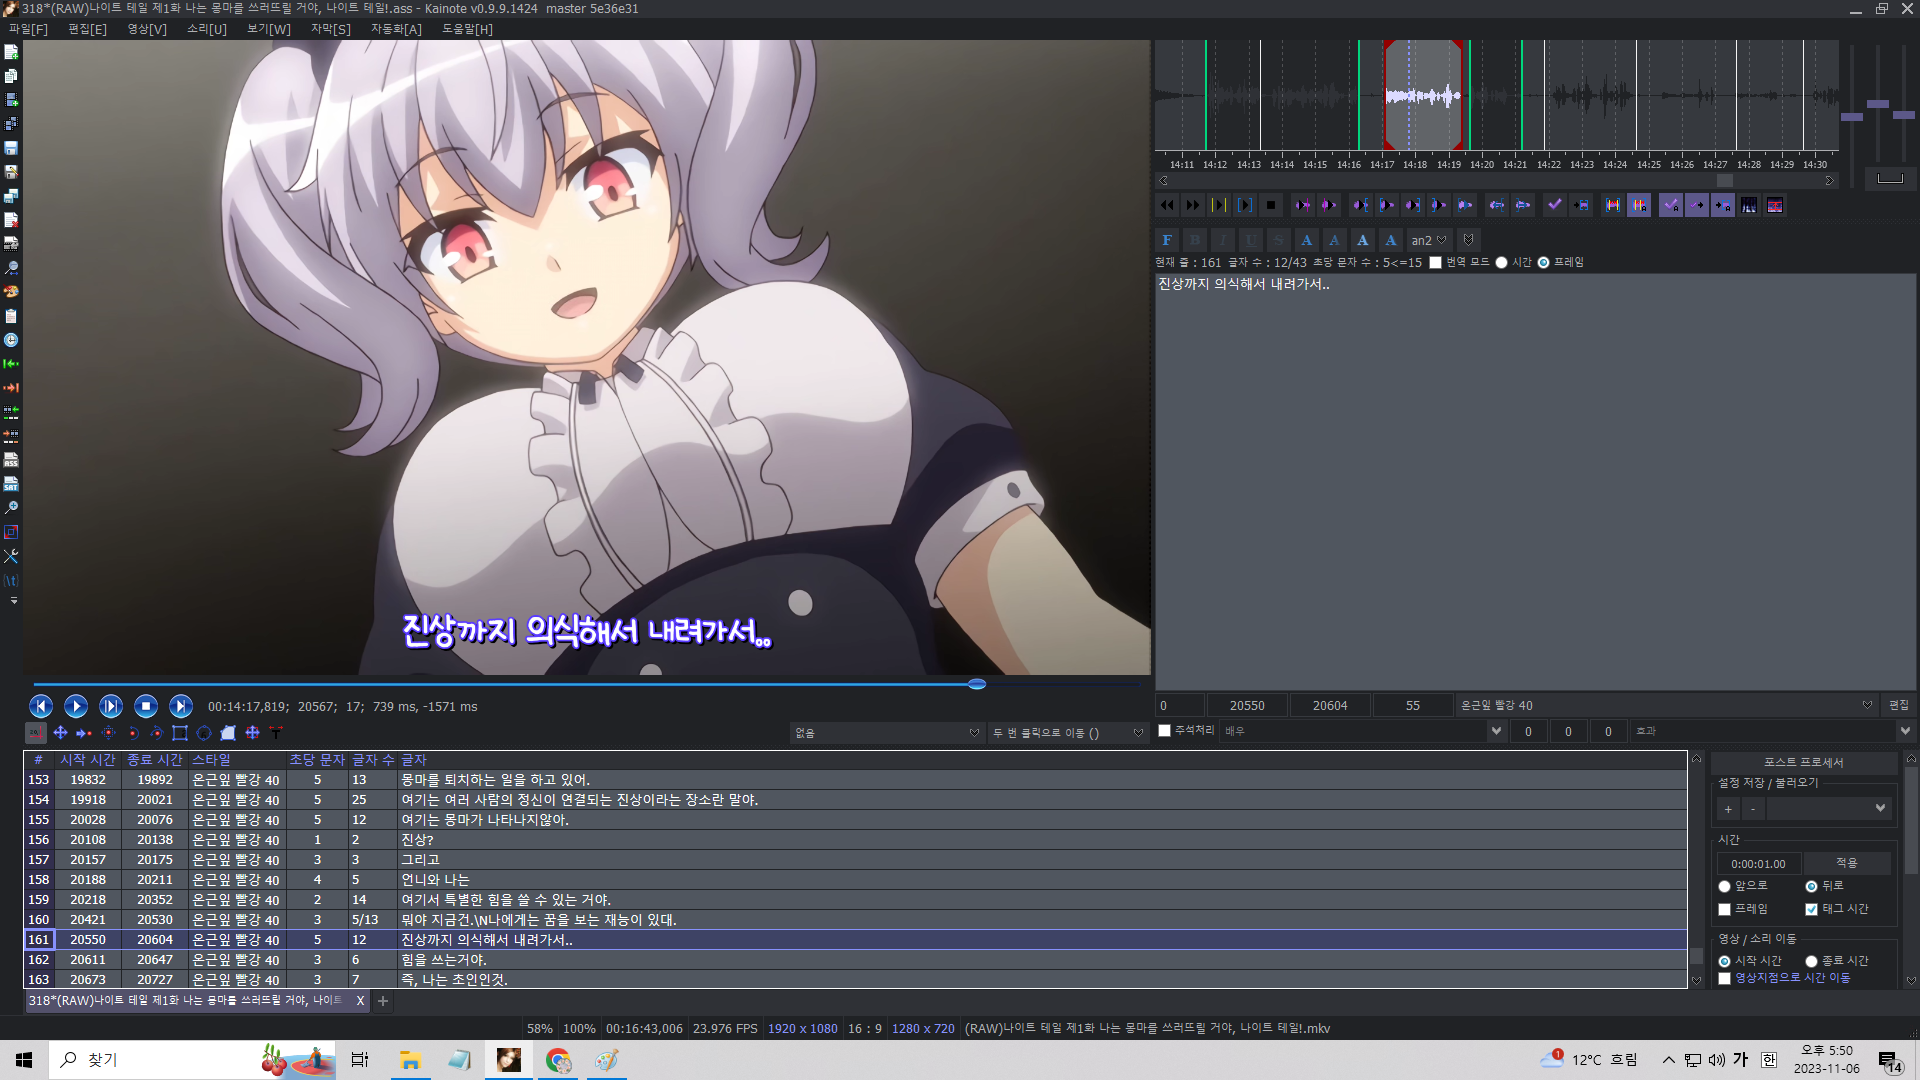Select the position move cross tool
The width and height of the screenshot is (1920, 1080).
pyautogui.click(x=60, y=733)
